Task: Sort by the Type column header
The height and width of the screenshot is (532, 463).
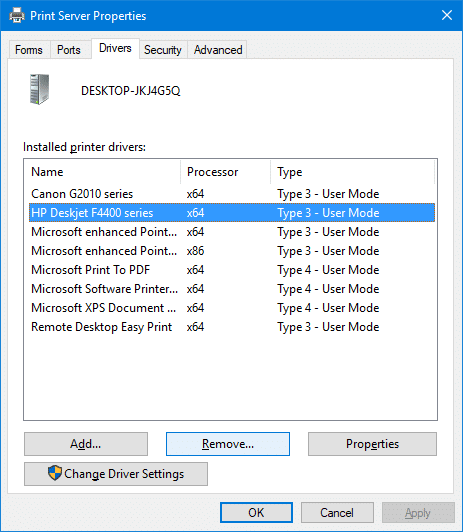Action: click(352, 172)
